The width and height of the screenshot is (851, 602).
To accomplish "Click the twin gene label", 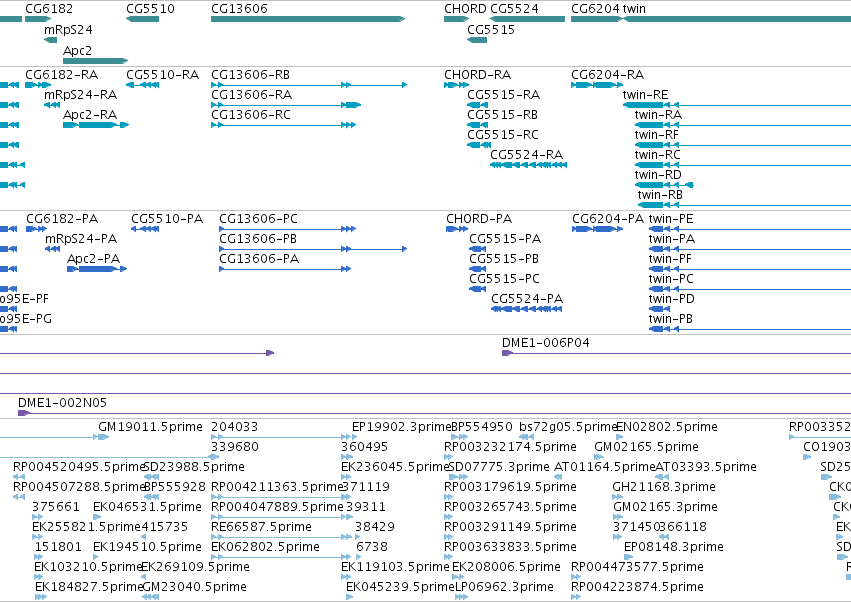I will click(634, 9).
